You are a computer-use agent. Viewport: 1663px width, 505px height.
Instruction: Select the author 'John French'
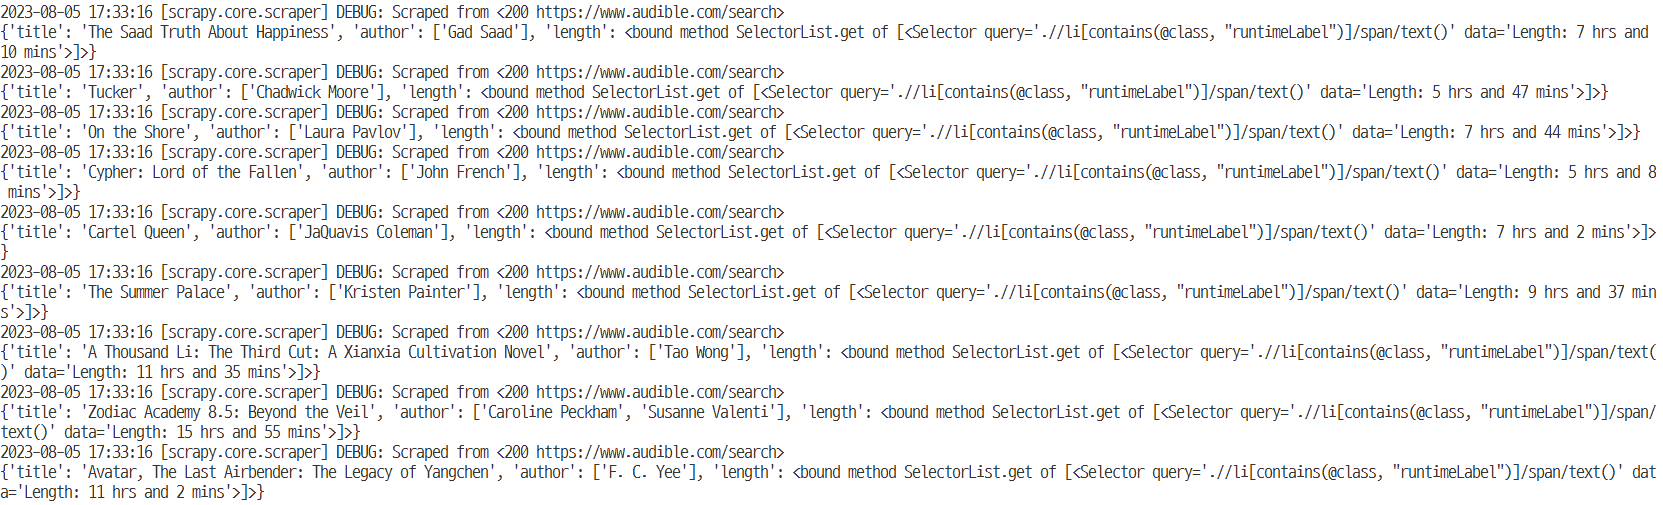(460, 172)
